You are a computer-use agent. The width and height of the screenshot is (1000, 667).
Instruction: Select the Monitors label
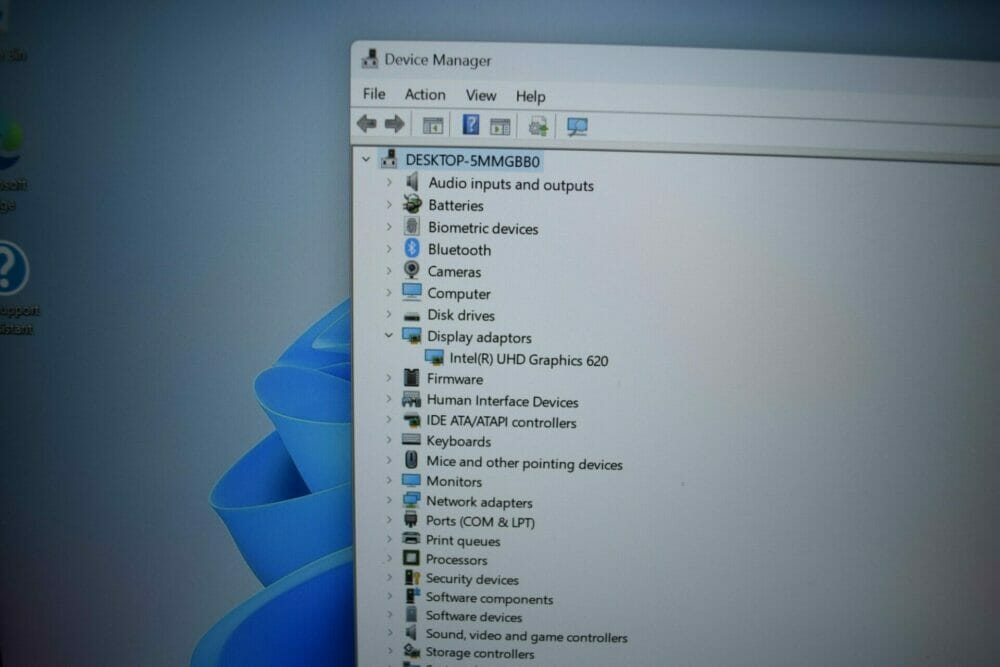[x=454, y=481]
